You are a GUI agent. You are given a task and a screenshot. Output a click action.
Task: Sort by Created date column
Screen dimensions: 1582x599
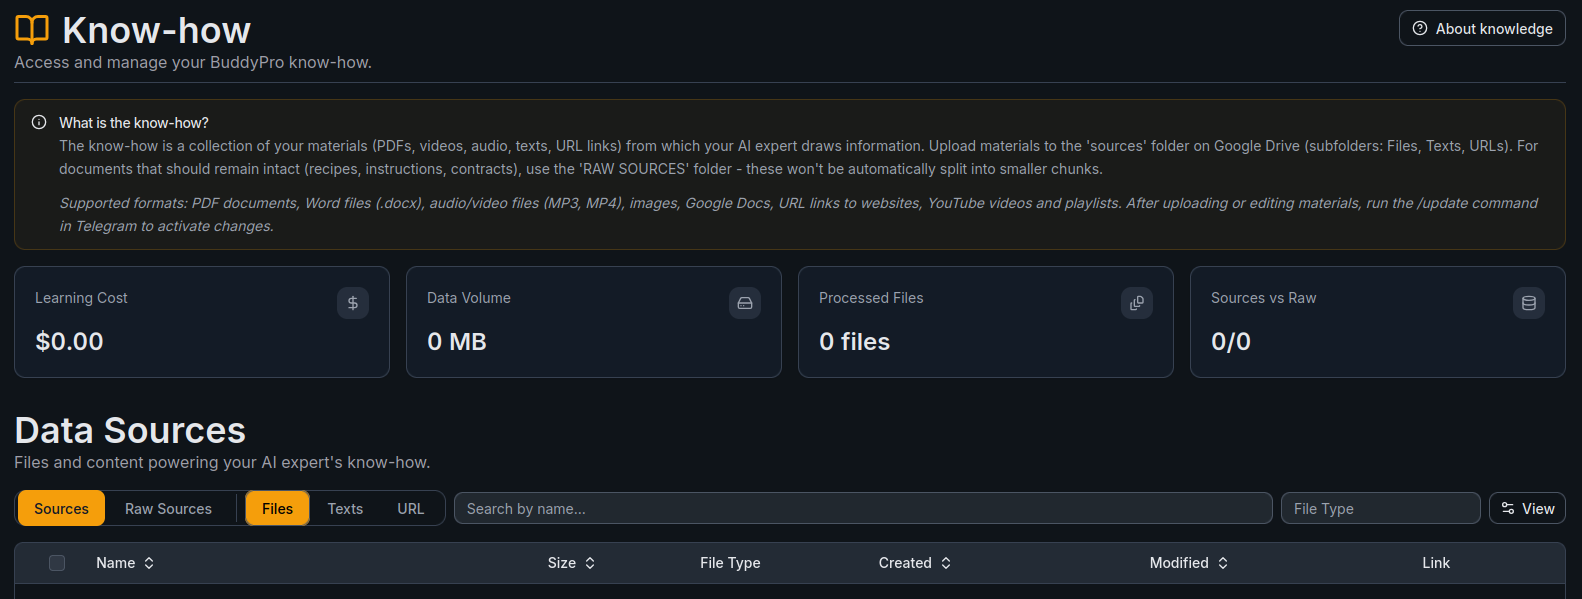pyautogui.click(x=914, y=563)
